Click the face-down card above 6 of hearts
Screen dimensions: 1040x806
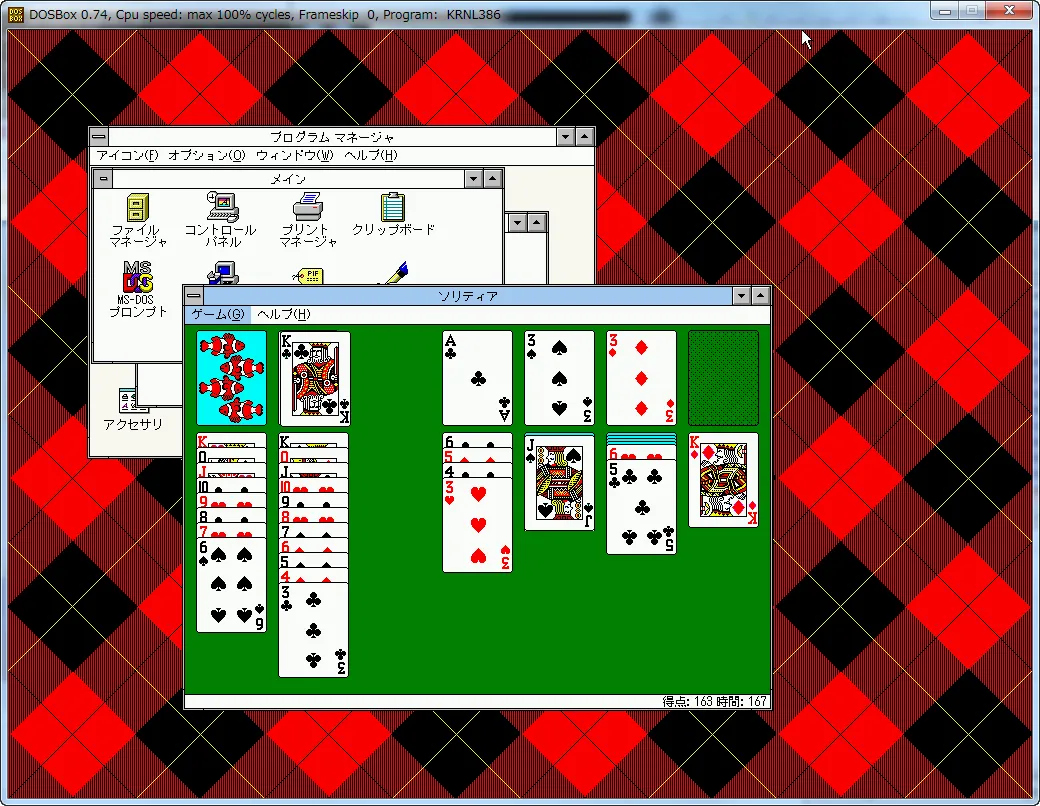coord(641,438)
